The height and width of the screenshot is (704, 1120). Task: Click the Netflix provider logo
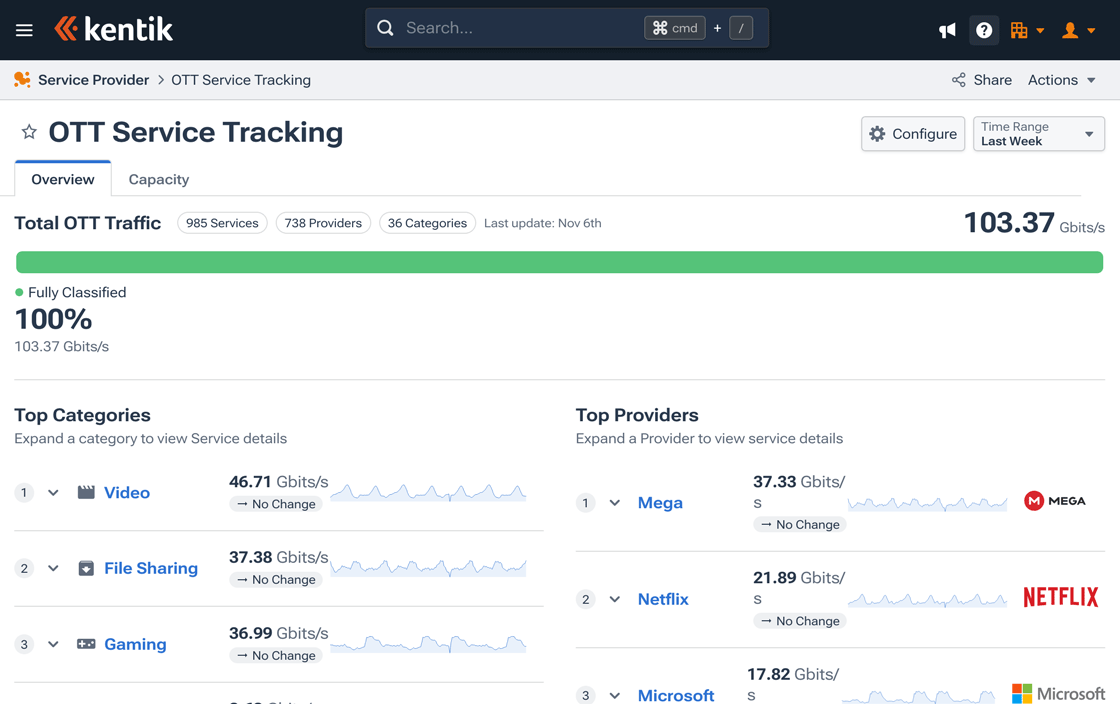[1060, 597]
